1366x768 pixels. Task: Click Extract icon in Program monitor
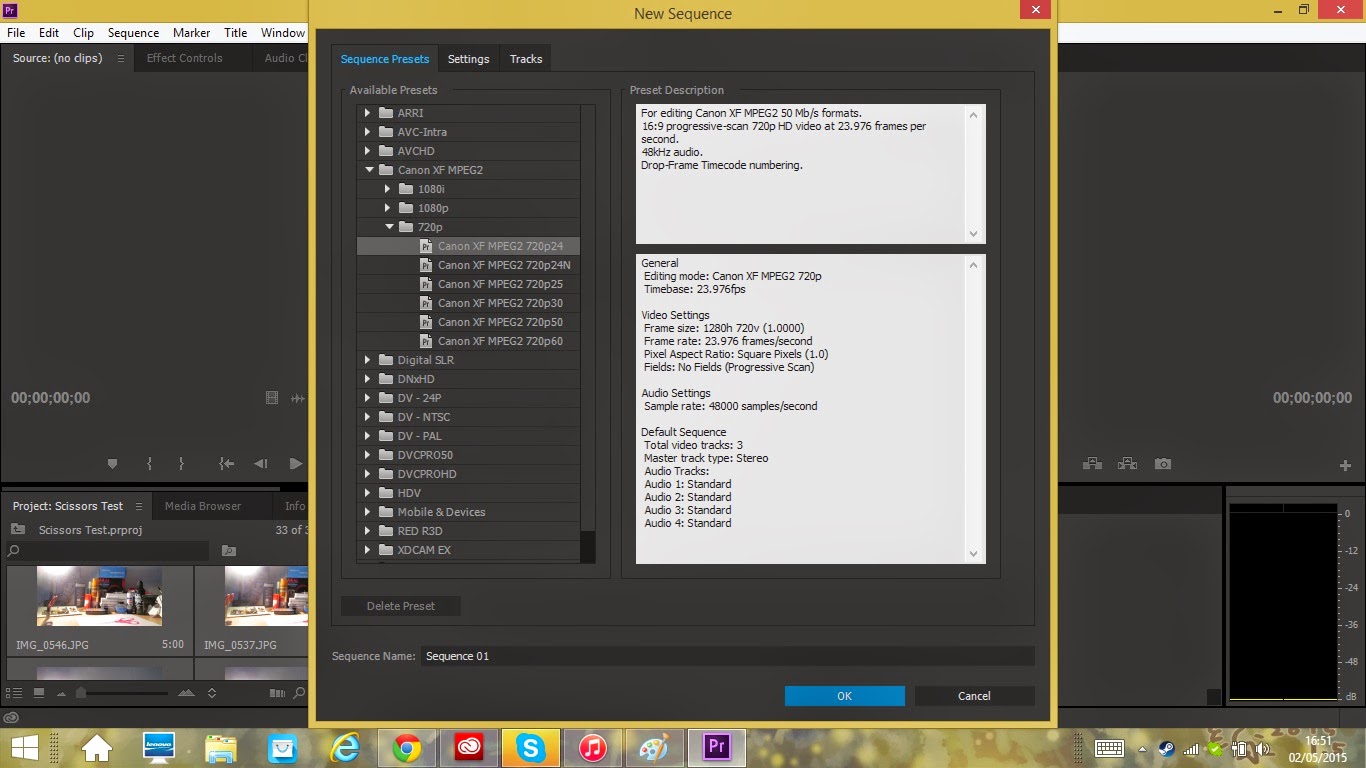(x=1128, y=464)
